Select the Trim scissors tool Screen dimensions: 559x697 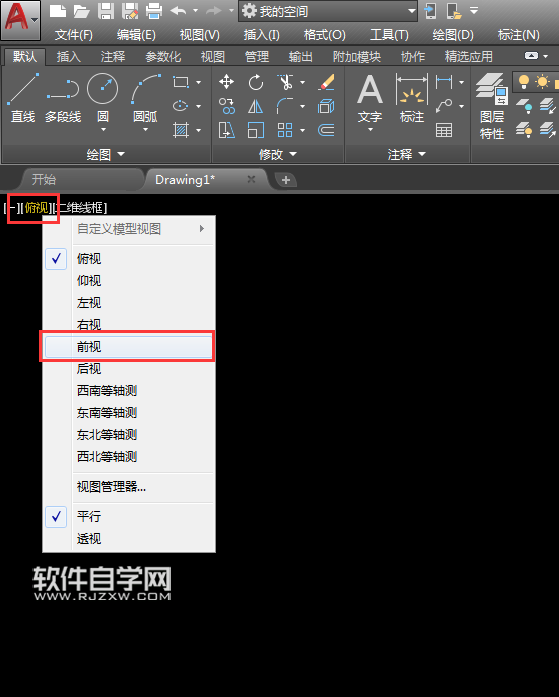coord(285,82)
